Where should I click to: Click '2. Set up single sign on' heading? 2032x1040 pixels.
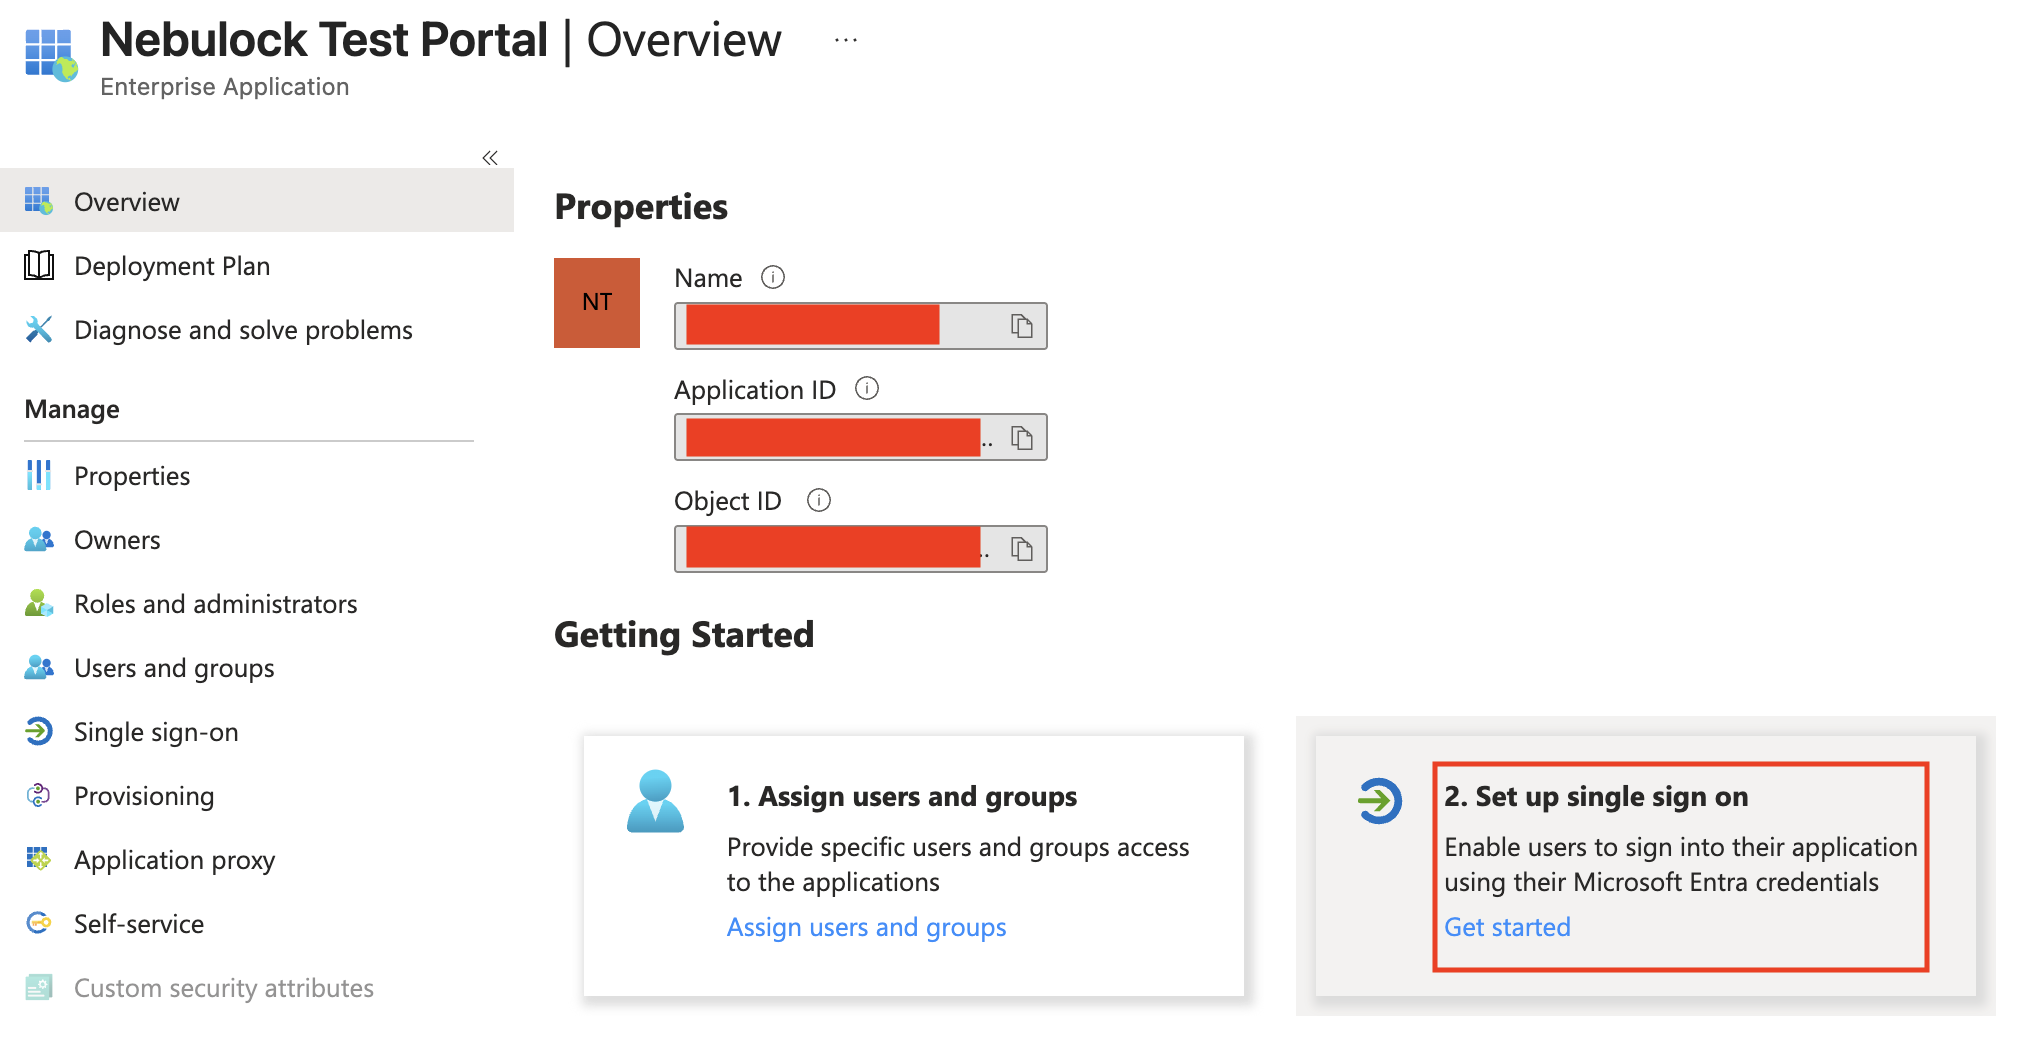pyautogui.click(x=1596, y=796)
